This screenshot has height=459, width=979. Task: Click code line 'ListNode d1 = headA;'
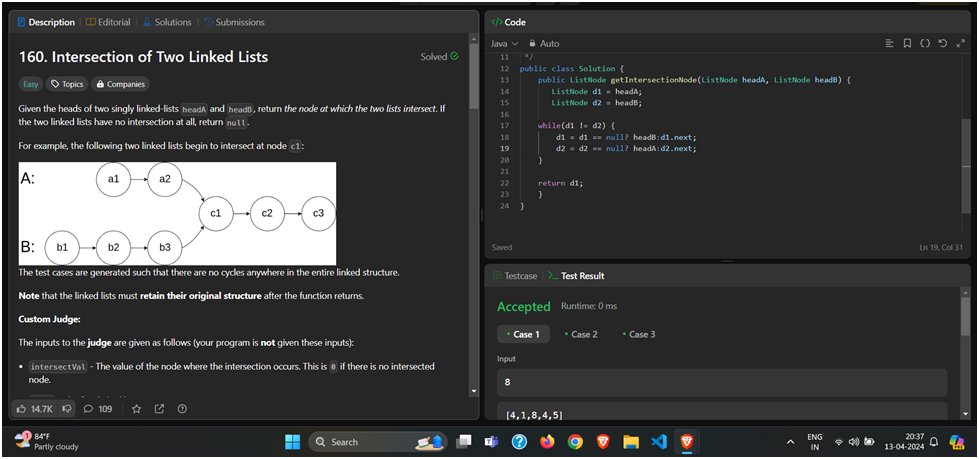point(596,91)
